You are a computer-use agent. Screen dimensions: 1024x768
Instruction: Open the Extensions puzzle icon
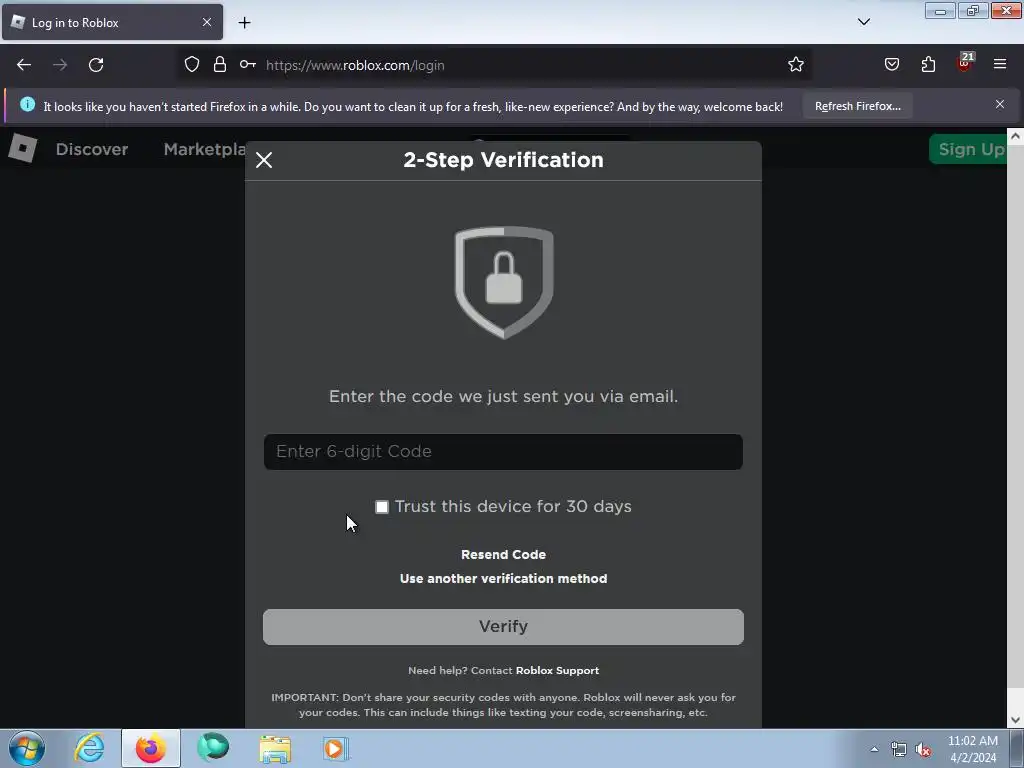pyautogui.click(x=928, y=64)
